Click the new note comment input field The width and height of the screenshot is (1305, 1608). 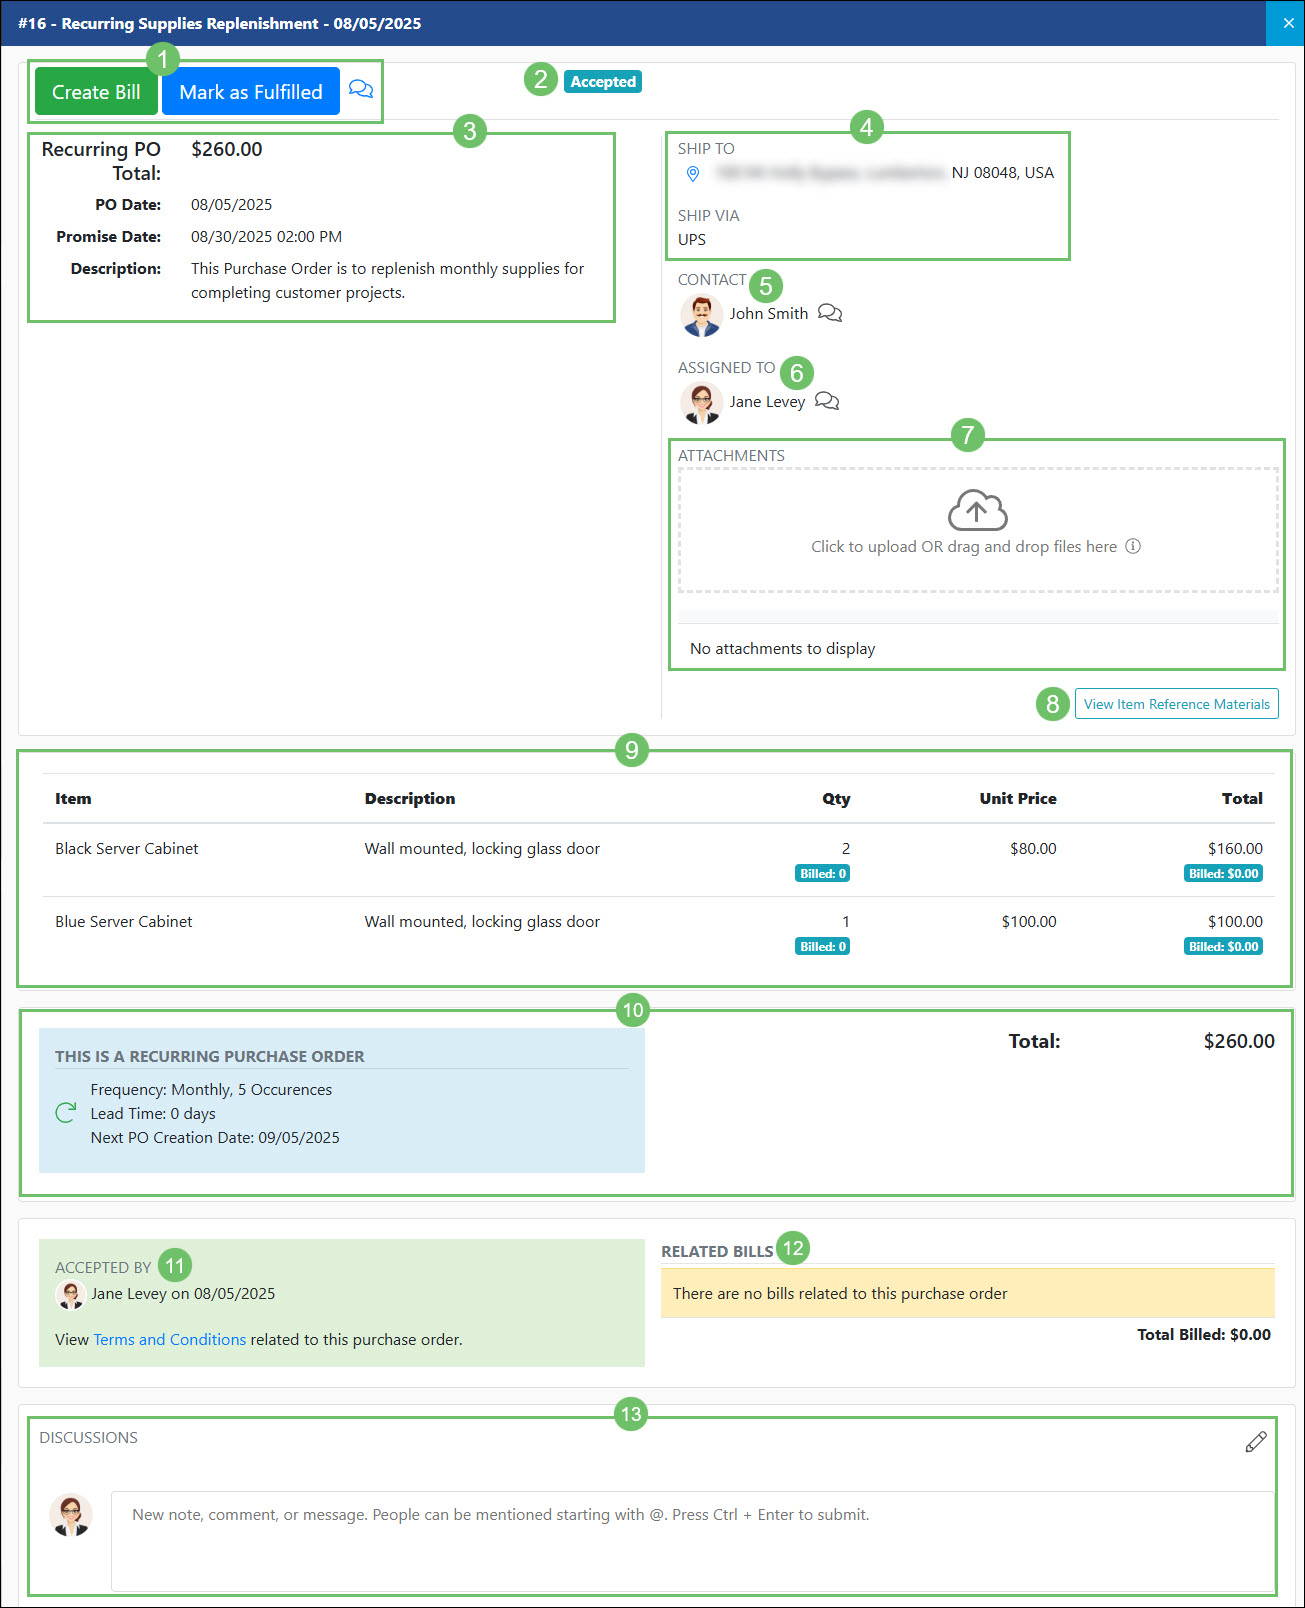pos(693,1541)
